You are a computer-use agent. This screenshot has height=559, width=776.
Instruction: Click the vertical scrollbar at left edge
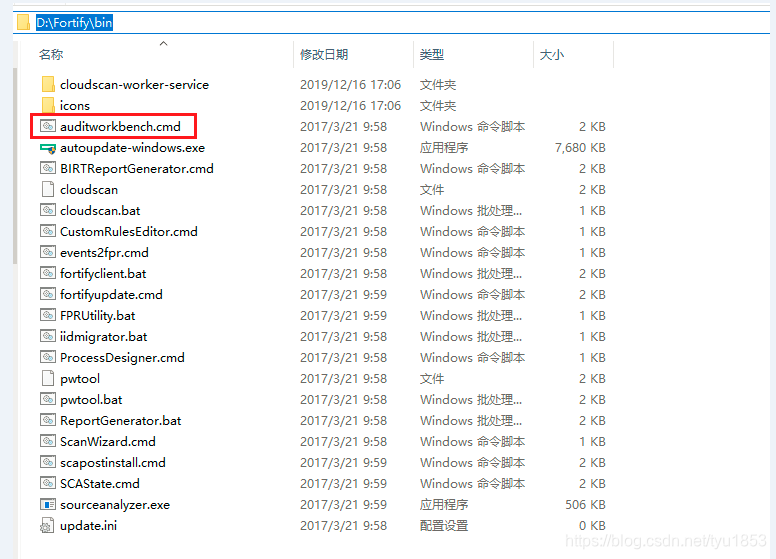point(15,166)
